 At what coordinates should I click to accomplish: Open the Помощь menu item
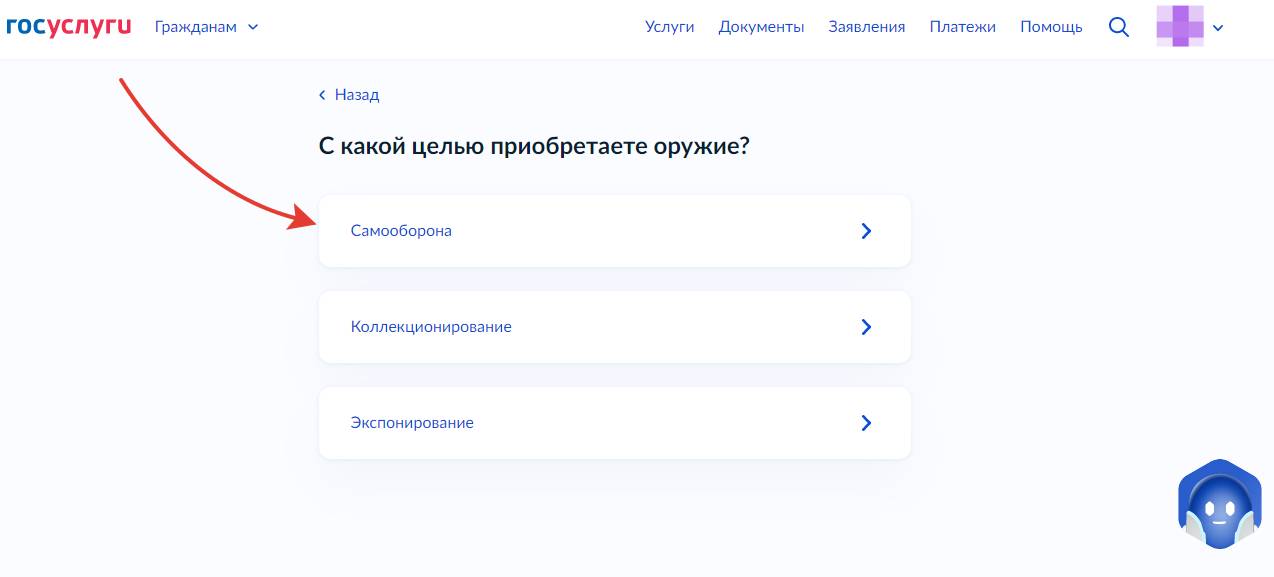1051,27
